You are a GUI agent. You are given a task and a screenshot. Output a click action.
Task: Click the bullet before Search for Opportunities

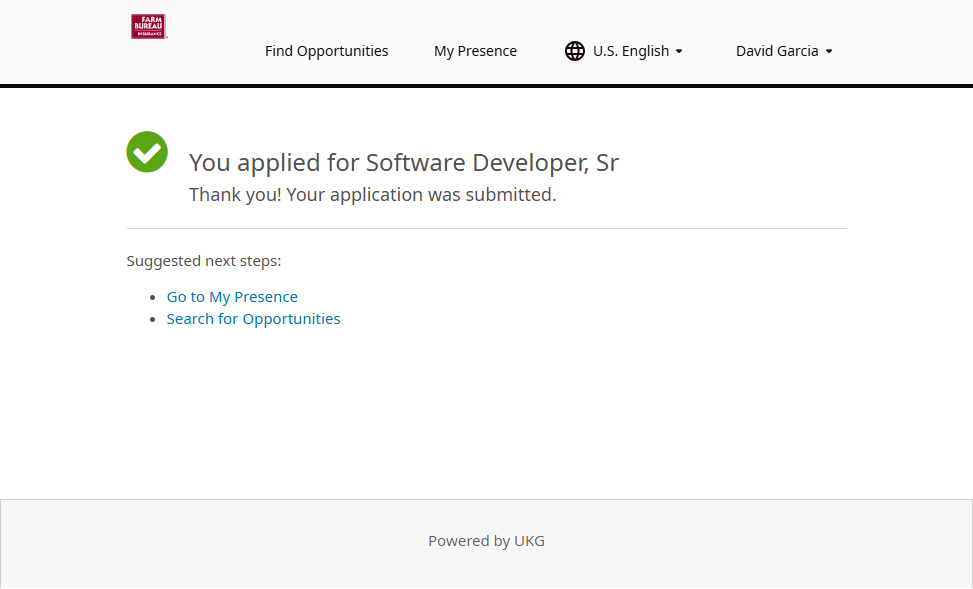[153, 320]
